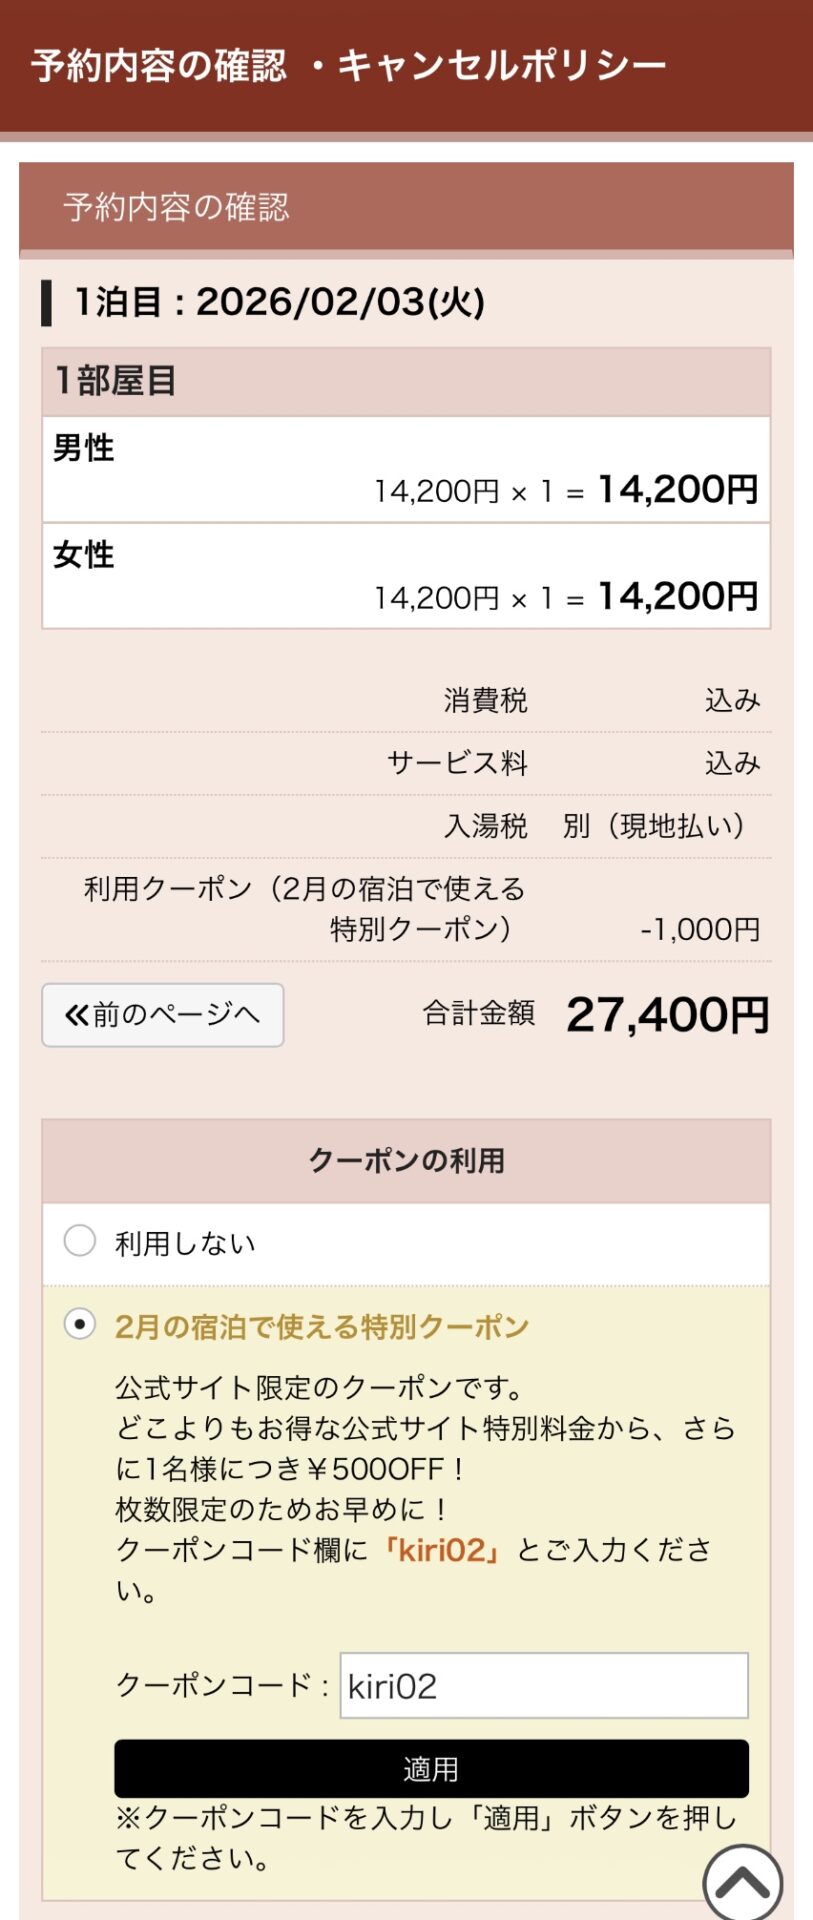Viewport: 813px width, 1920px height.
Task: Go back with 前のページへ button
Action: (163, 1015)
